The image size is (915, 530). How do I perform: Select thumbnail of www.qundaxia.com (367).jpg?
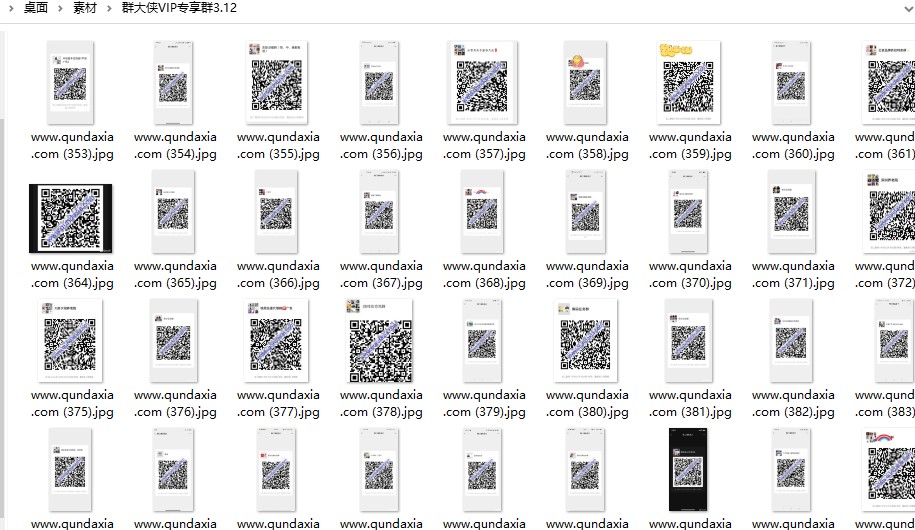click(x=379, y=211)
